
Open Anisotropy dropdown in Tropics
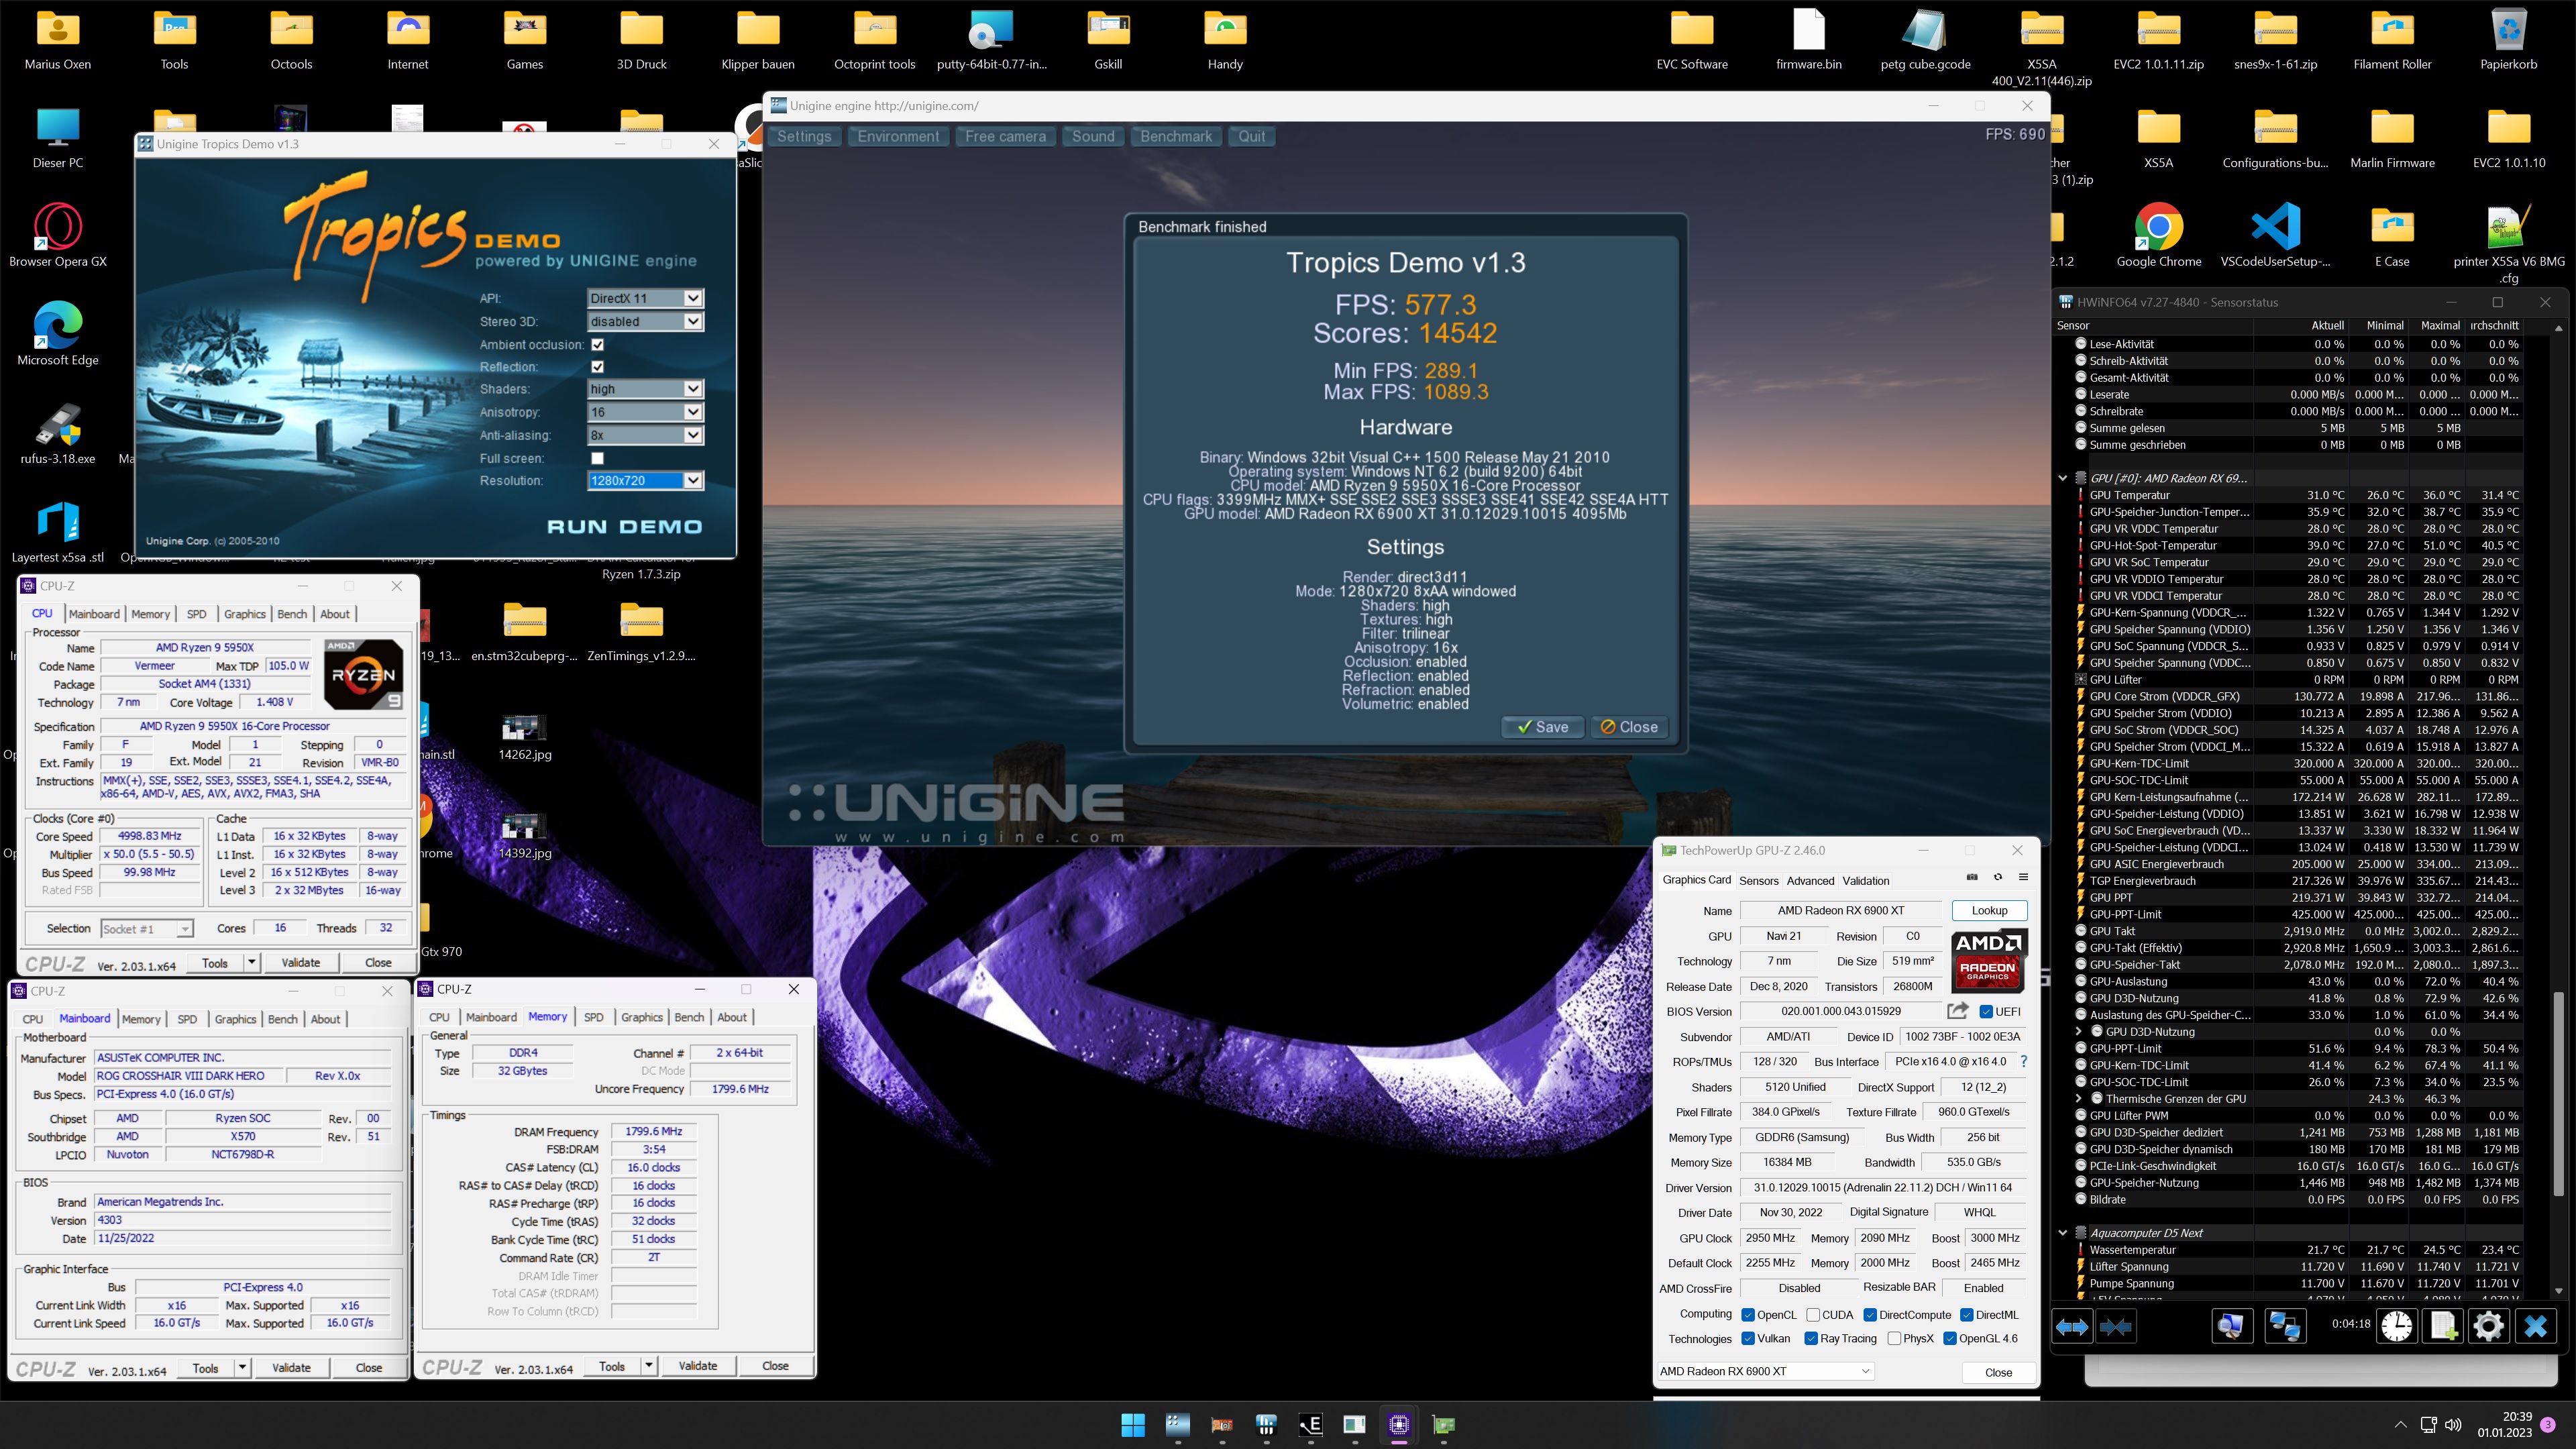click(x=645, y=412)
